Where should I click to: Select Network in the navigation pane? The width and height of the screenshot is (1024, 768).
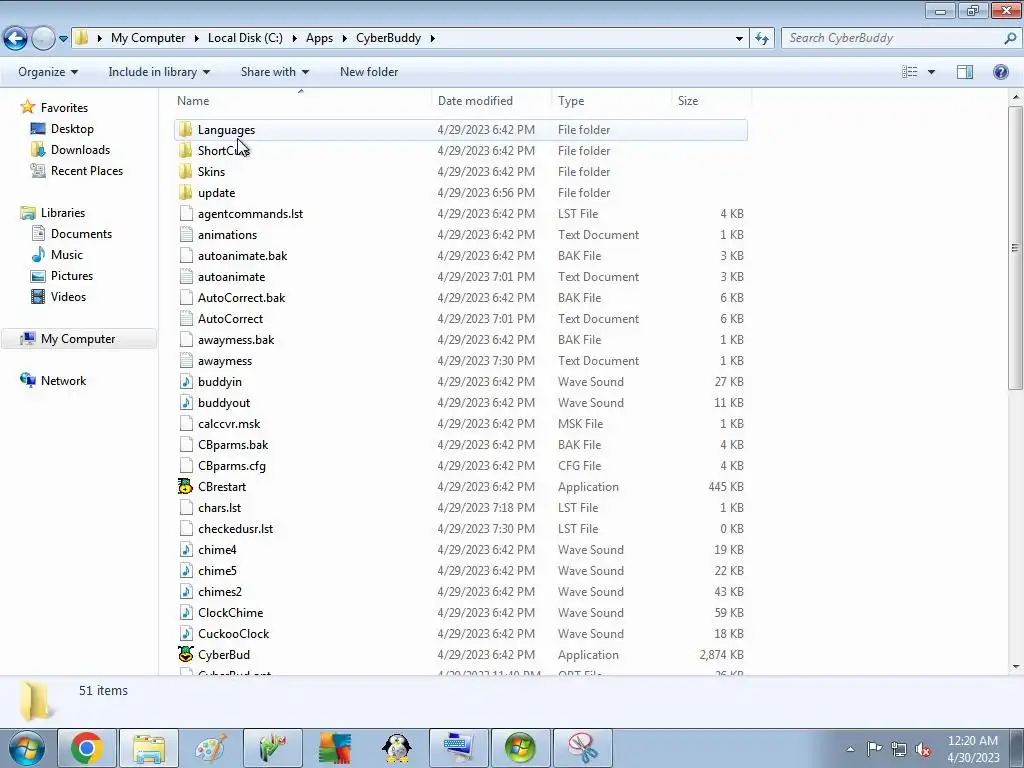click(63, 381)
